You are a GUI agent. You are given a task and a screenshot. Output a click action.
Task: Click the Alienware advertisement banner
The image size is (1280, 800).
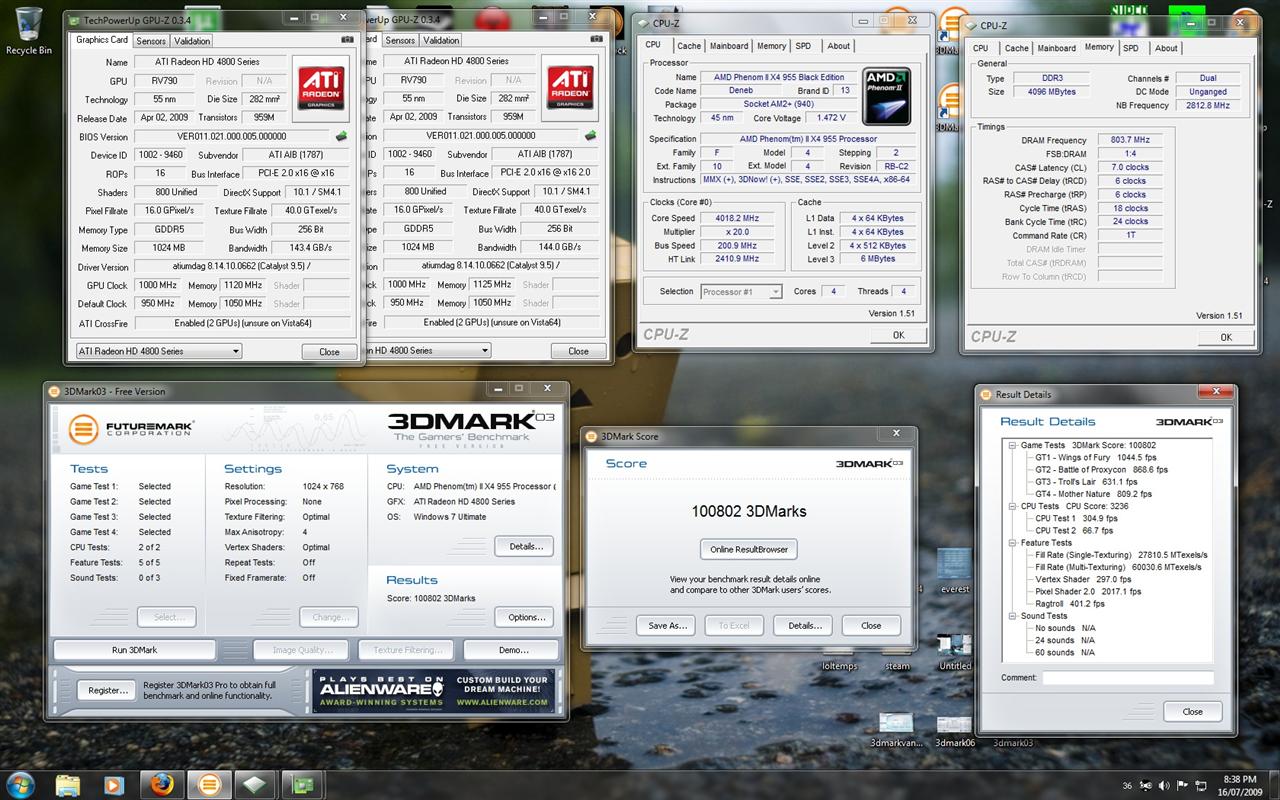433,691
